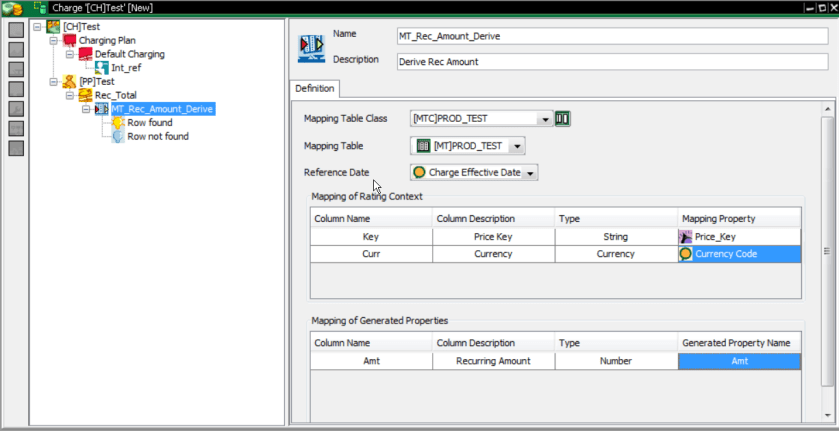Select the Rec_Total tree label
The height and width of the screenshot is (431, 839).
(116, 95)
